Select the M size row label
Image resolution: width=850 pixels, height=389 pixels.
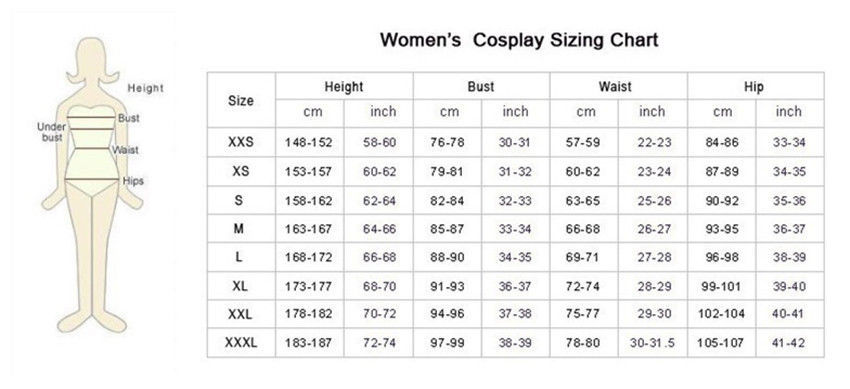(x=239, y=229)
